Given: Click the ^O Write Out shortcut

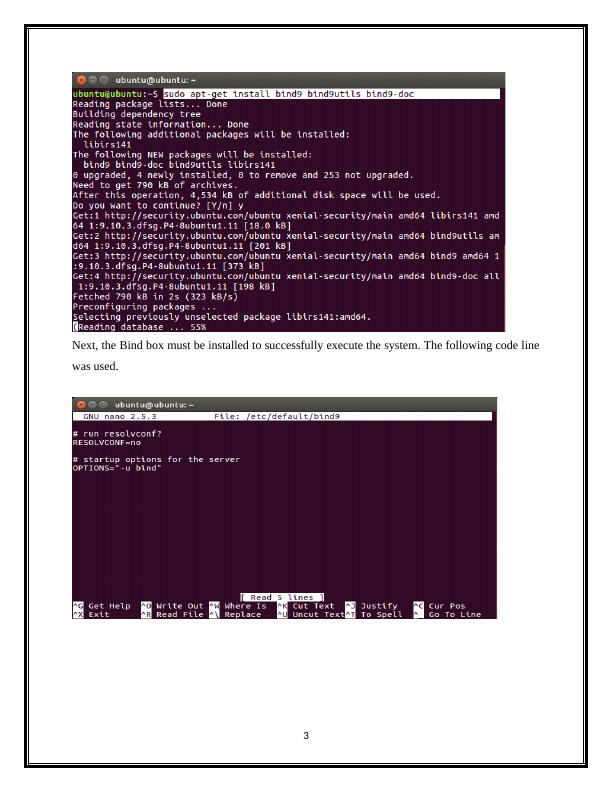Looking at the screenshot, I should [x=172, y=606].
